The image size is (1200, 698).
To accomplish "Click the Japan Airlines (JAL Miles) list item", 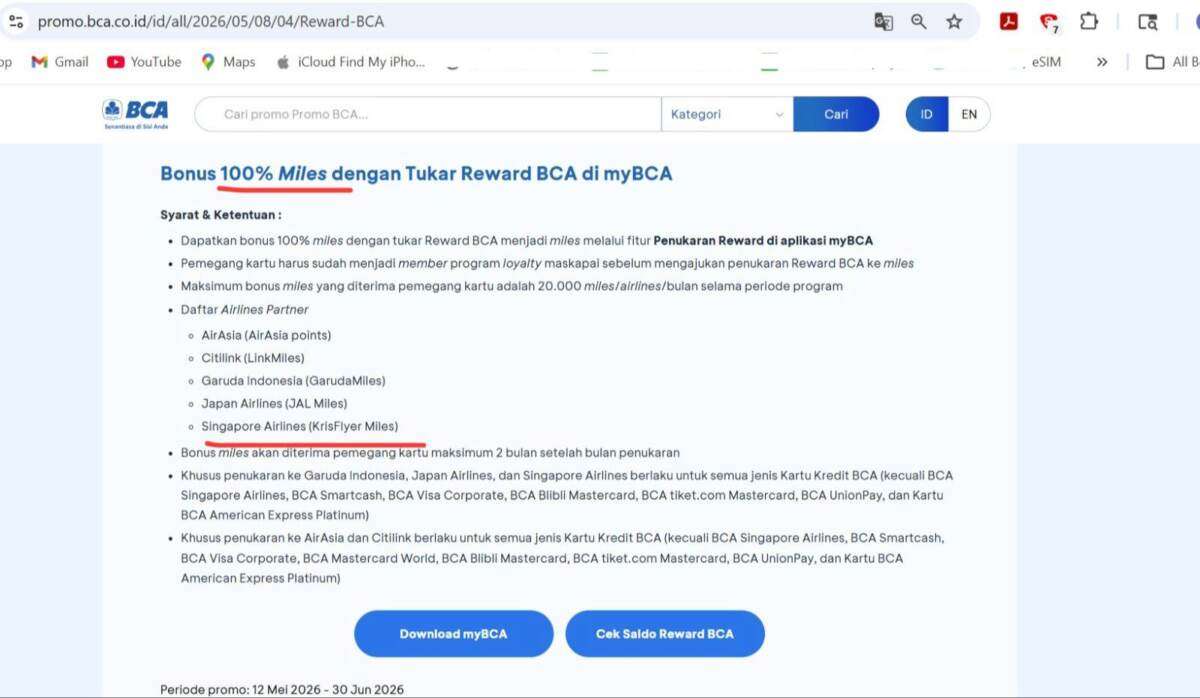I will [274, 404].
